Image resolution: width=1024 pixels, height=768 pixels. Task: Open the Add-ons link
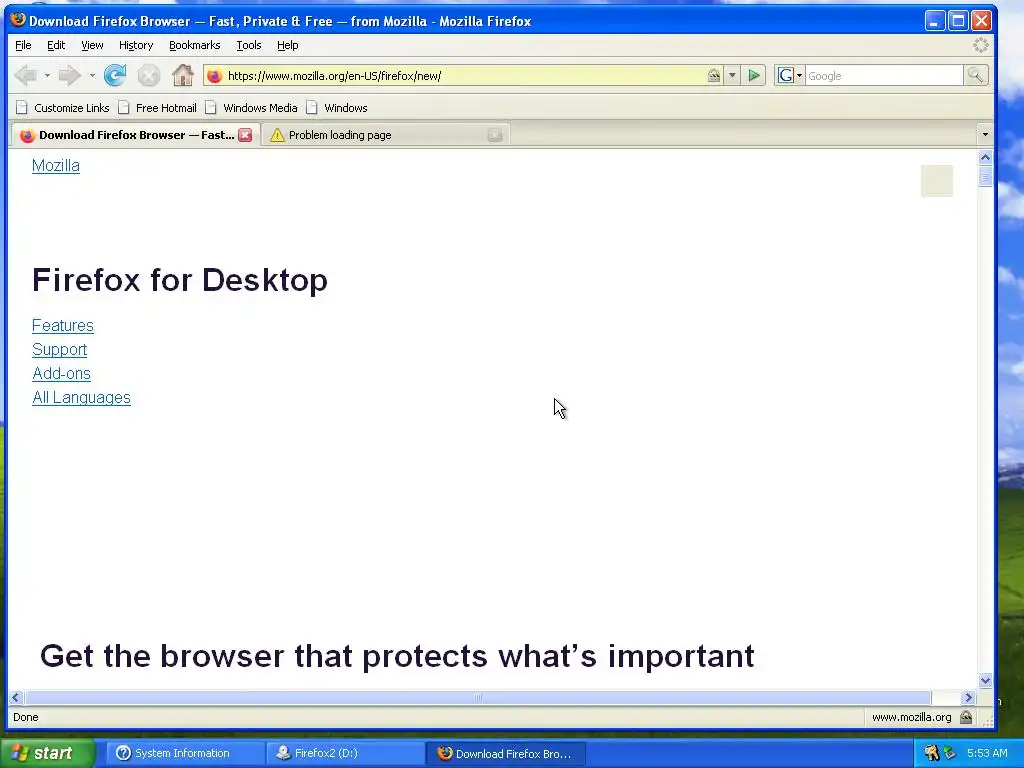[61, 374]
